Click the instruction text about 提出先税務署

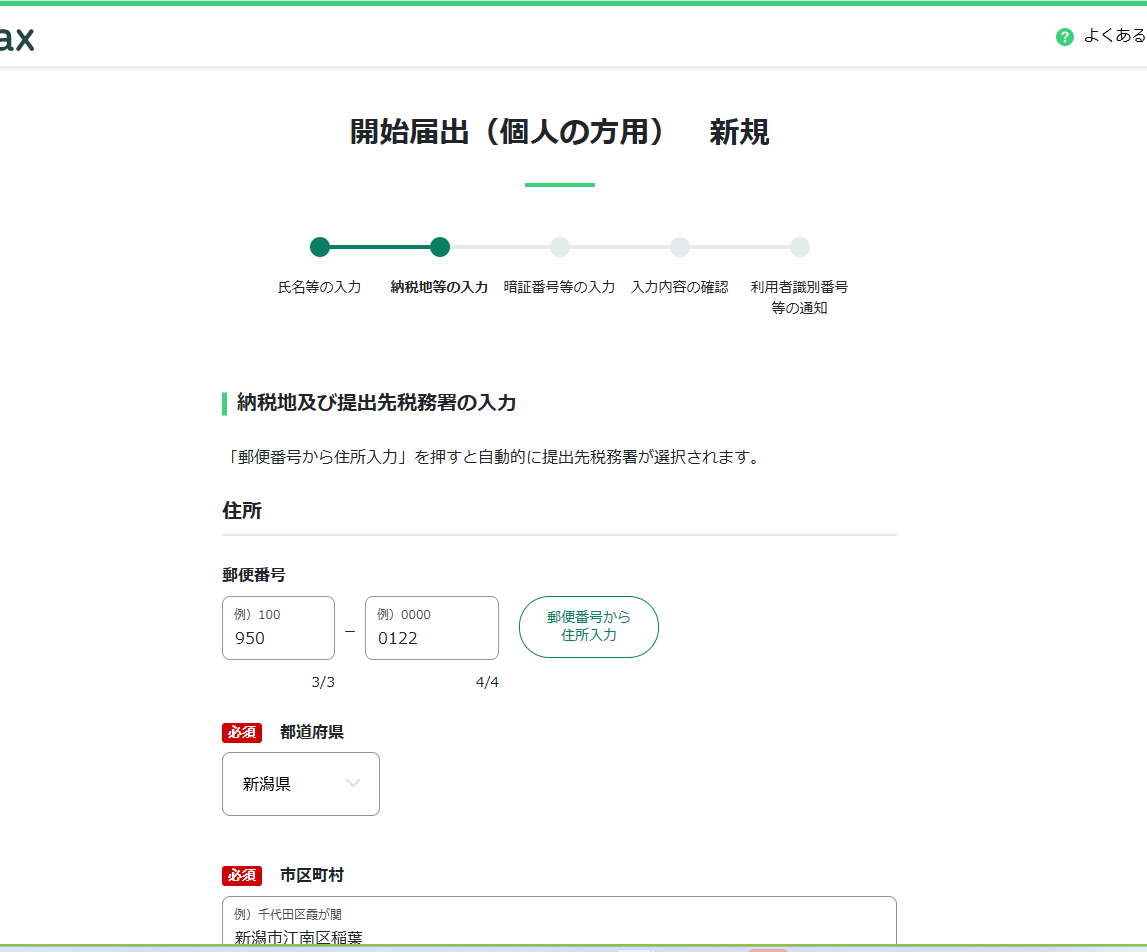click(494, 457)
